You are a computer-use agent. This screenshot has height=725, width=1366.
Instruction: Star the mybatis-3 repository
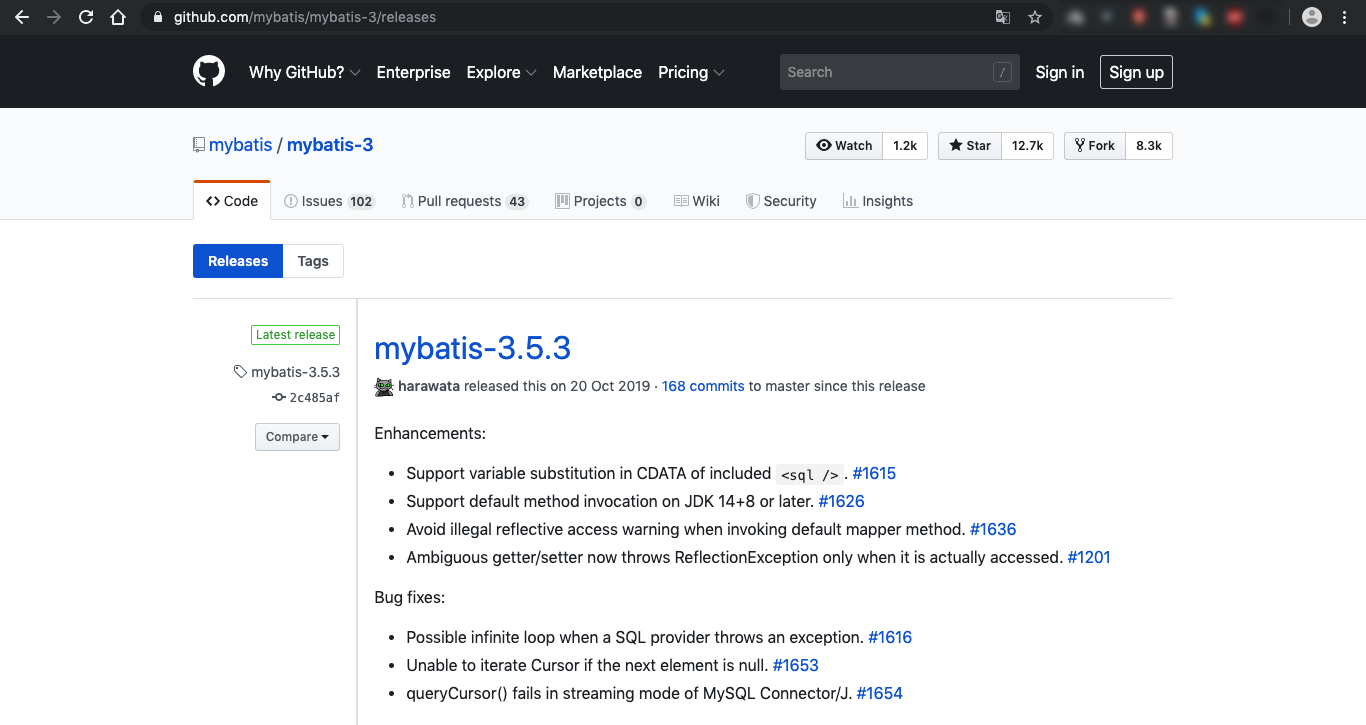(969, 146)
